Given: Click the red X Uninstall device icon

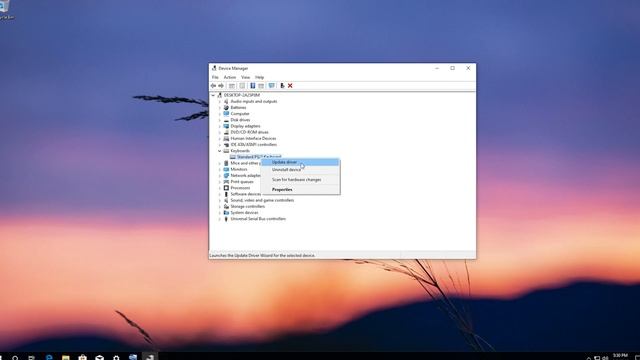Looking at the screenshot, I should (290, 86).
